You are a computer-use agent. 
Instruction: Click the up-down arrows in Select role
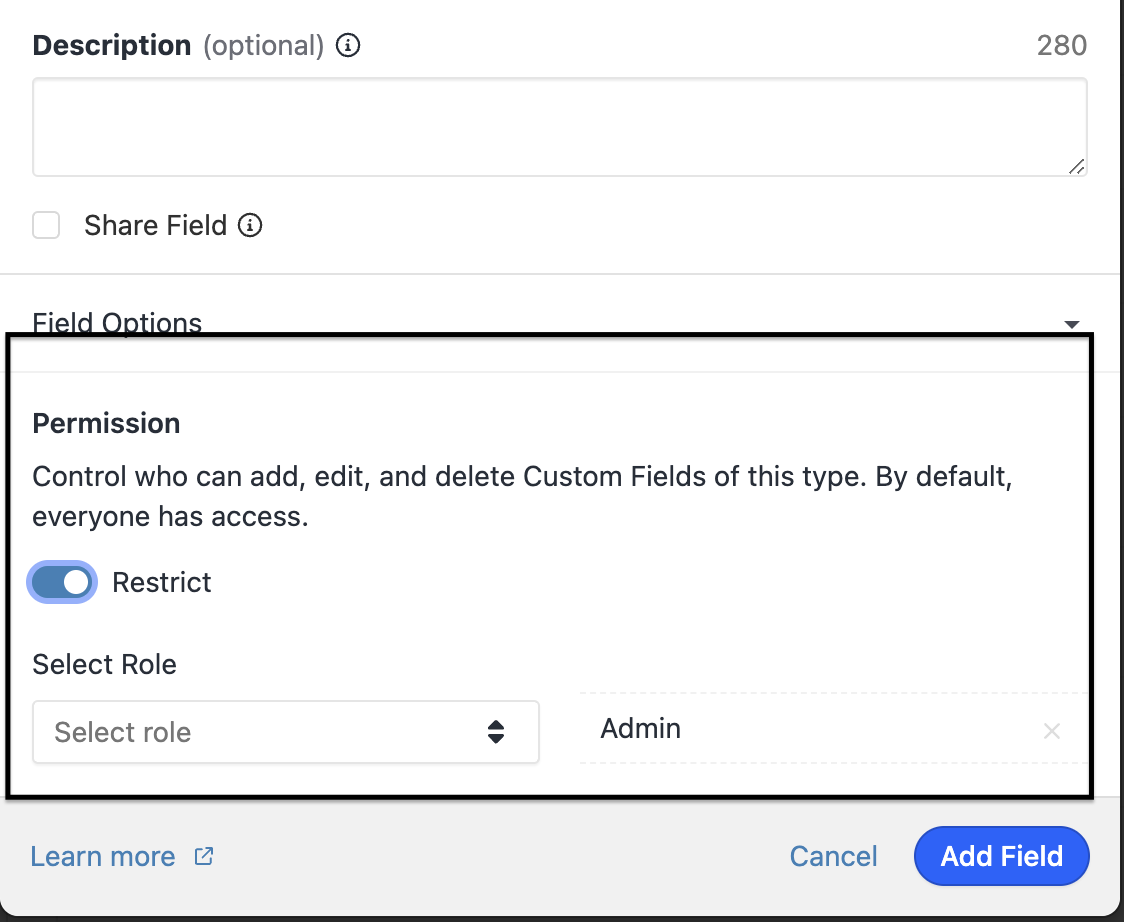pos(496,732)
